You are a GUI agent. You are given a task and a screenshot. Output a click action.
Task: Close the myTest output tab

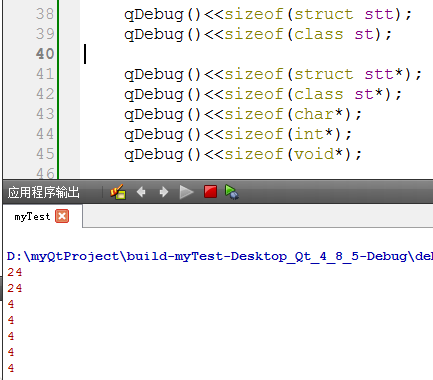pyautogui.click(x=62, y=216)
